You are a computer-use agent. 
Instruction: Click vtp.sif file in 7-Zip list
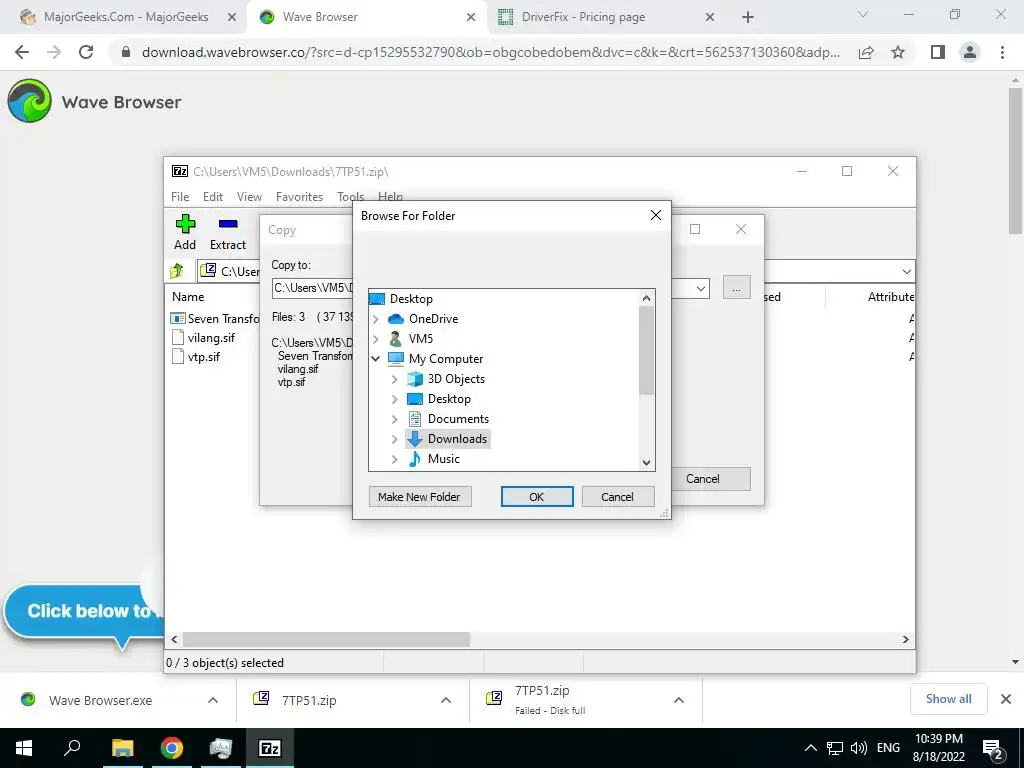(x=195, y=357)
